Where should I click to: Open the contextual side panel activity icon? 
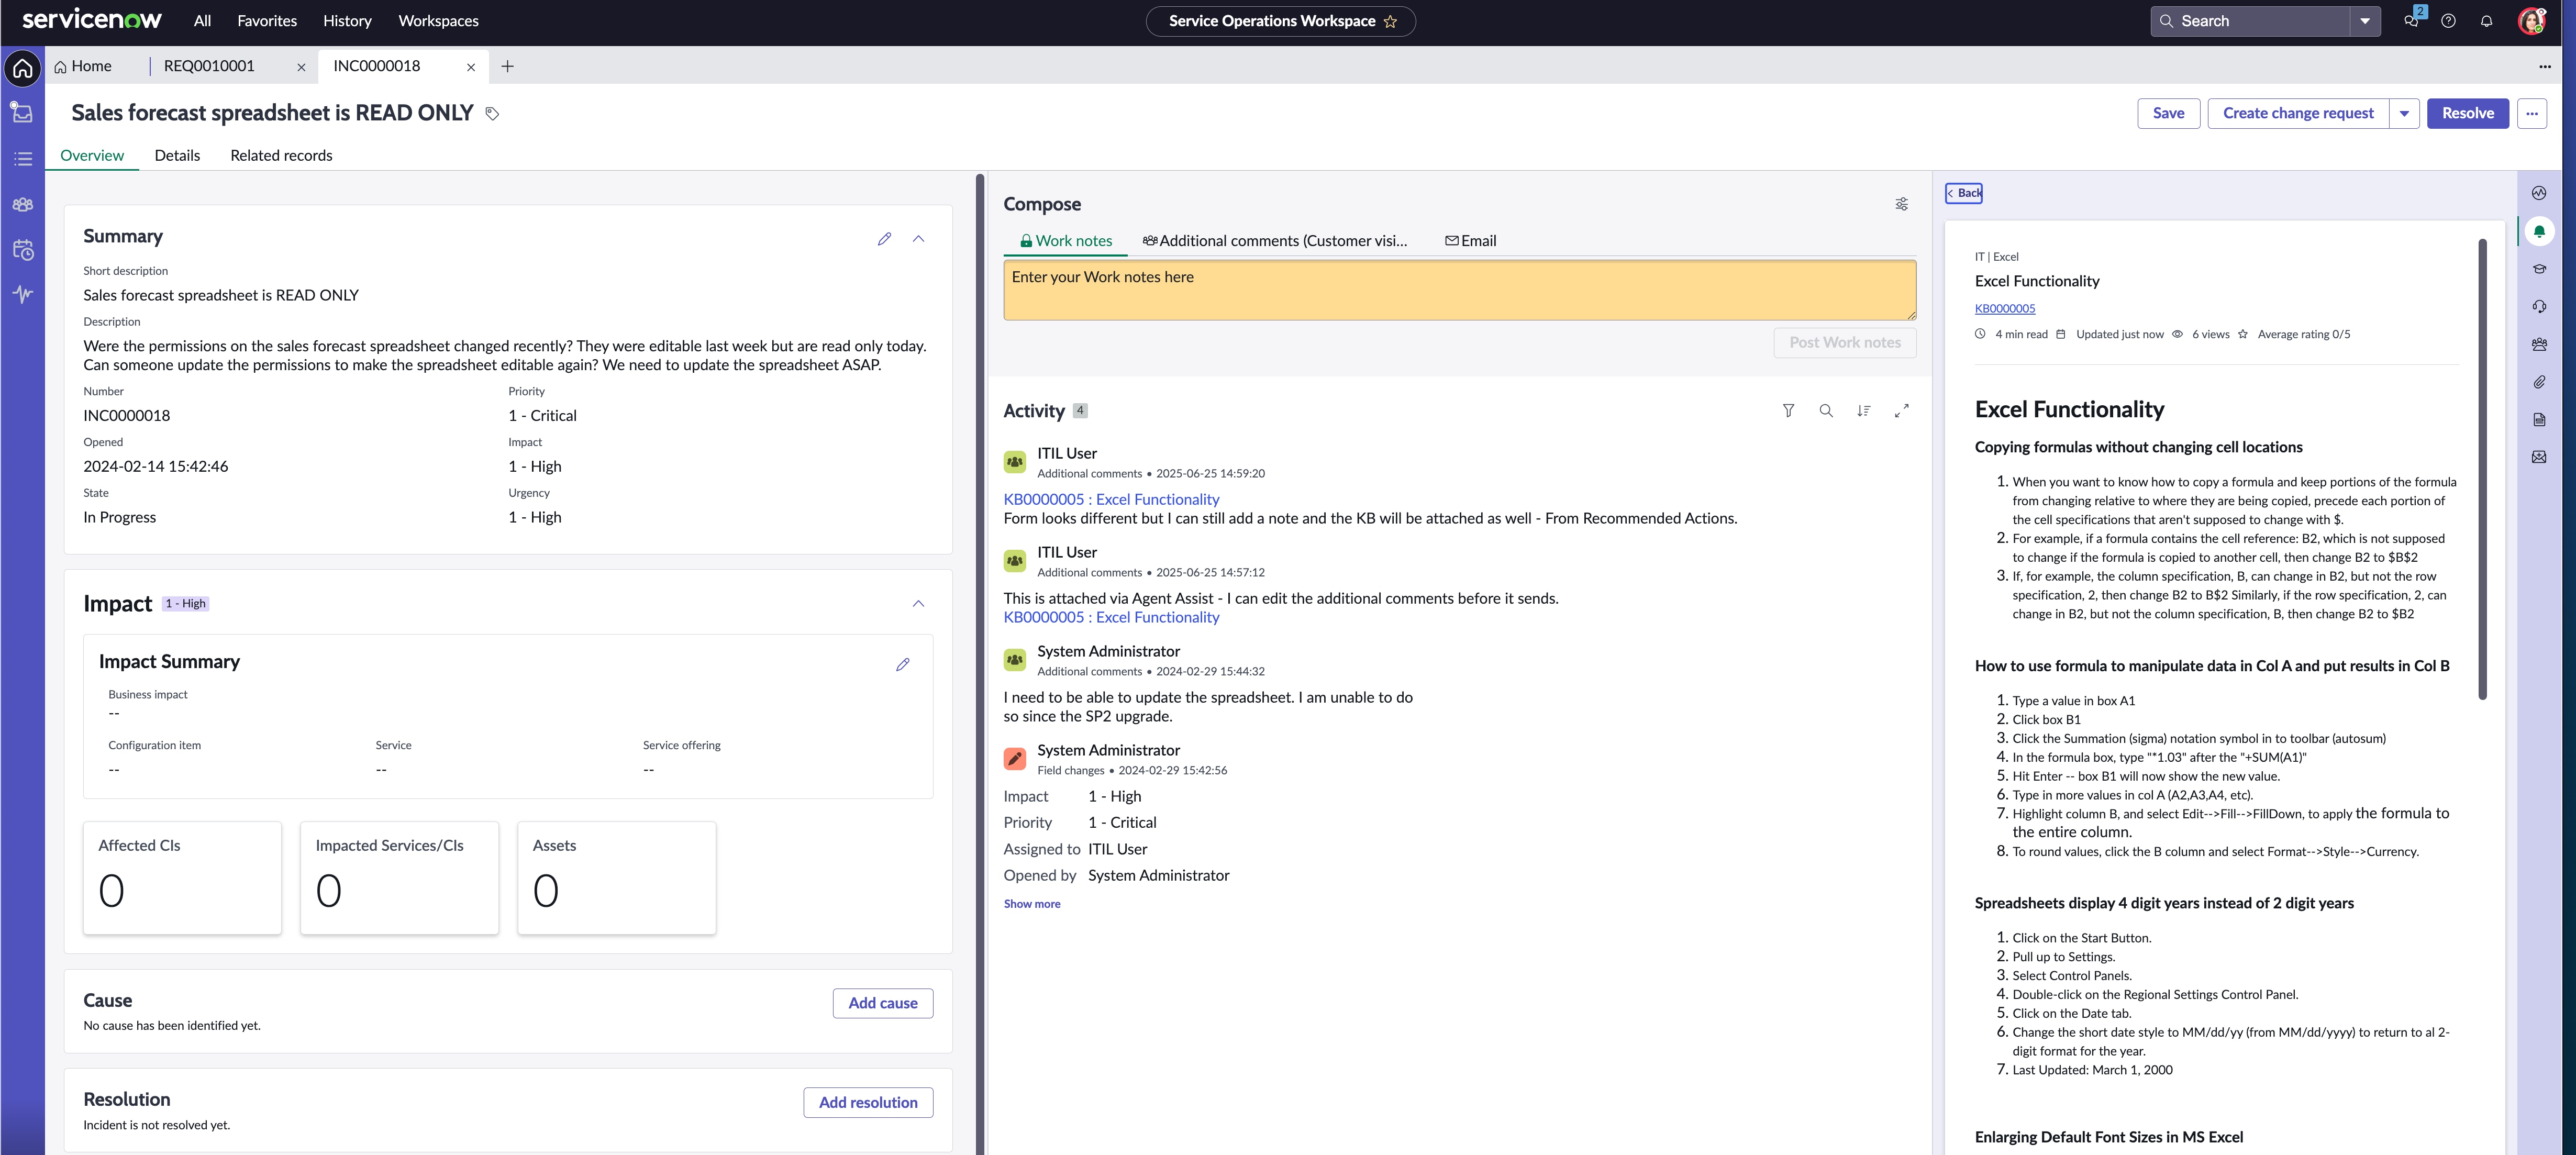point(2539,193)
